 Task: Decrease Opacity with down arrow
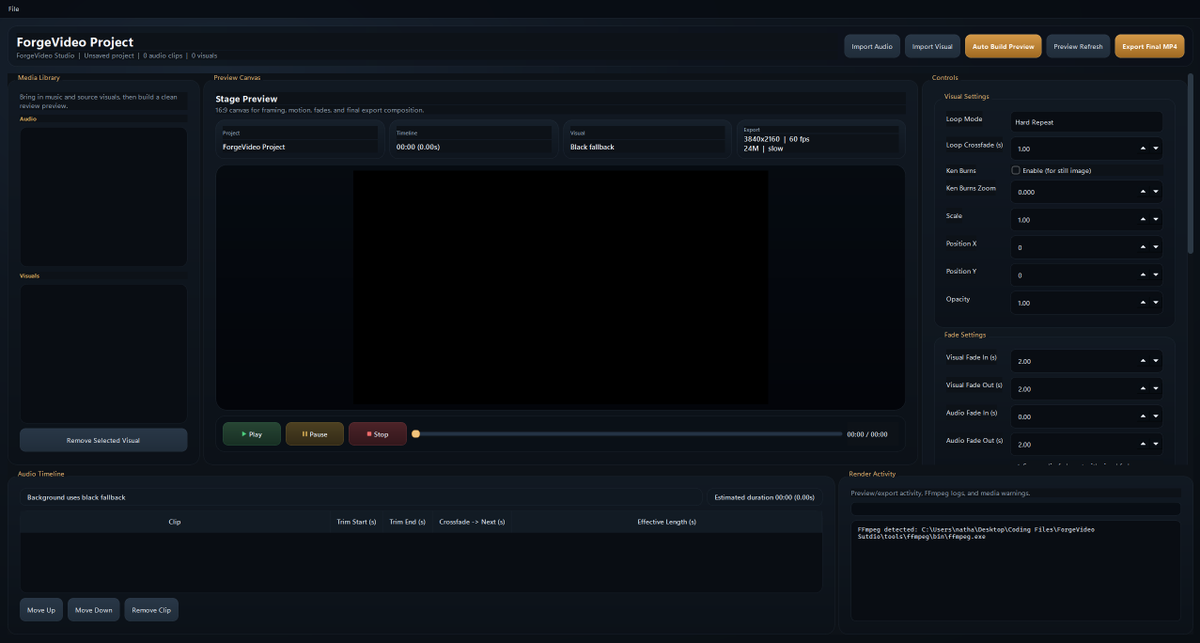(1156, 303)
